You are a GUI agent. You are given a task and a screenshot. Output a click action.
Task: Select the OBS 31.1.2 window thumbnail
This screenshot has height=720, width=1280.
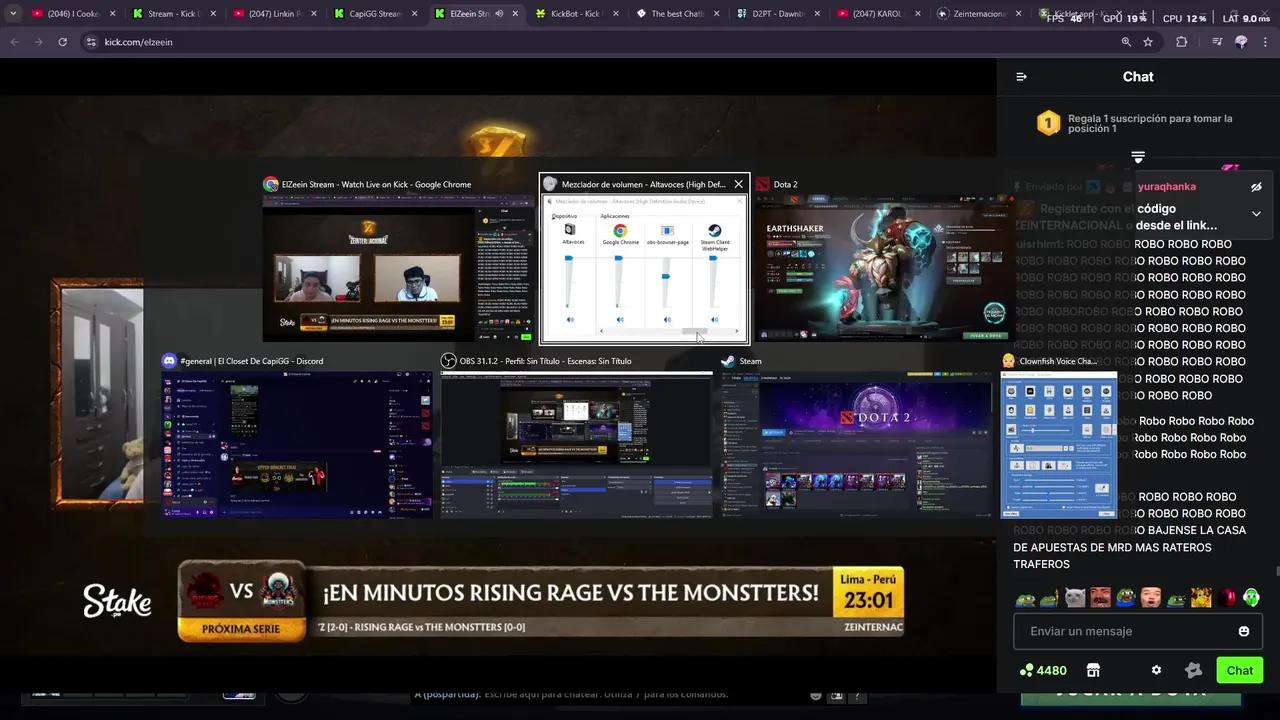pos(576,445)
